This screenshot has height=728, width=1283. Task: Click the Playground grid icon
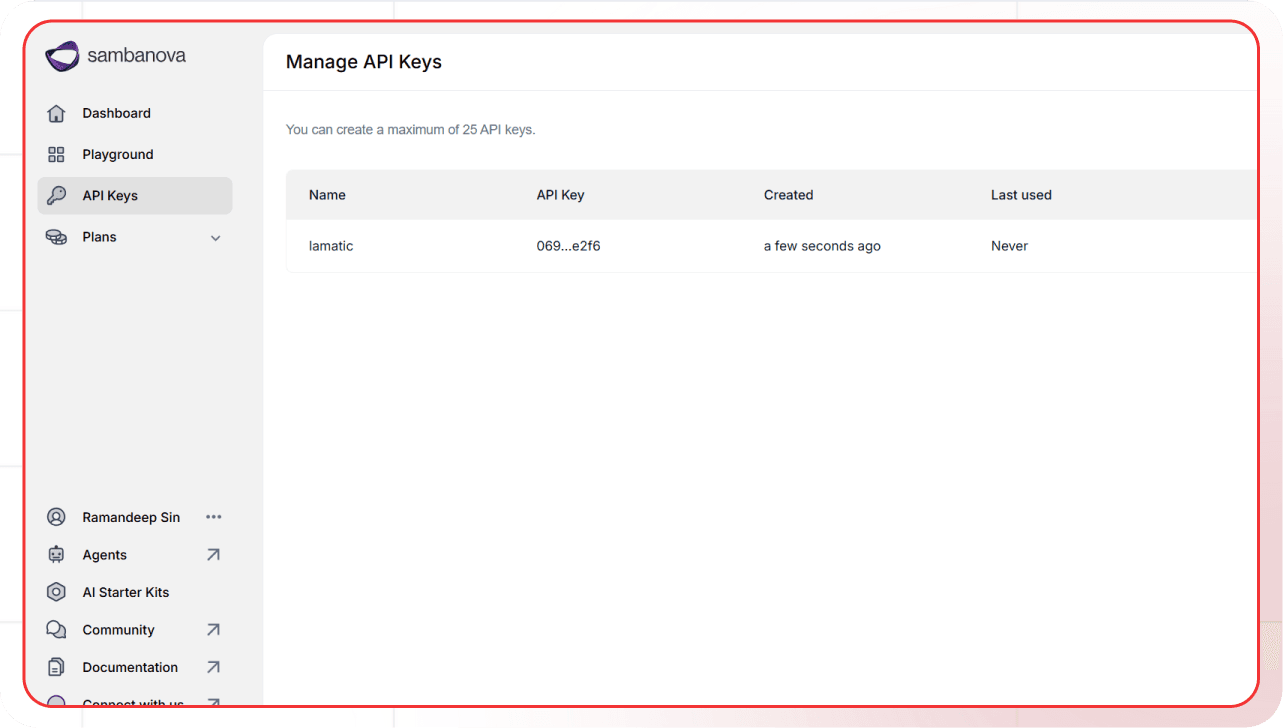[x=57, y=155]
